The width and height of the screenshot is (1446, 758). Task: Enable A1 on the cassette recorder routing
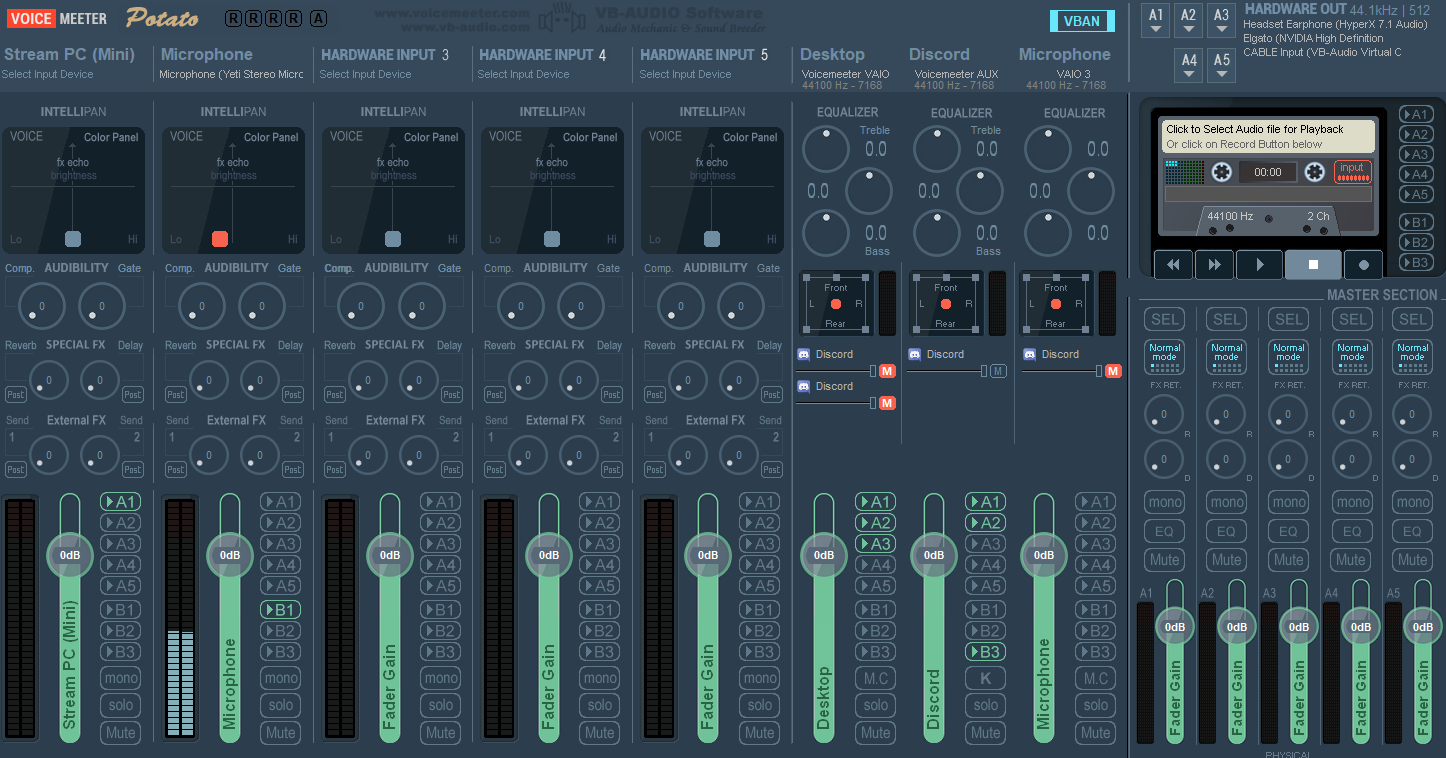tap(1415, 114)
